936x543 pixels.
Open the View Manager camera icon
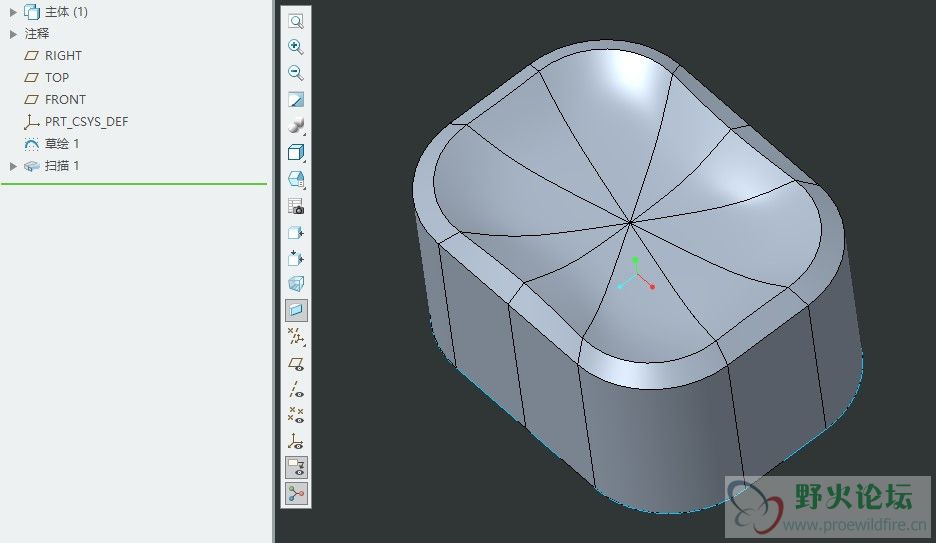pyautogui.click(x=296, y=206)
